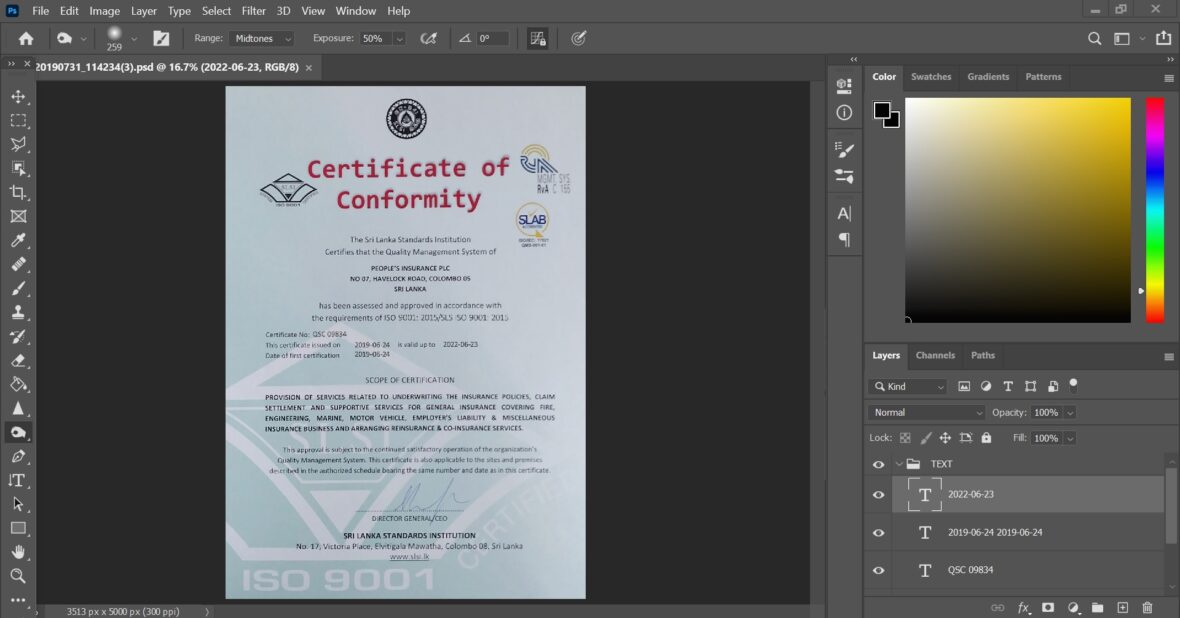Open the Paragraph panel
Screen dimensions: 1180x618
pyautogui.click(x=843, y=240)
